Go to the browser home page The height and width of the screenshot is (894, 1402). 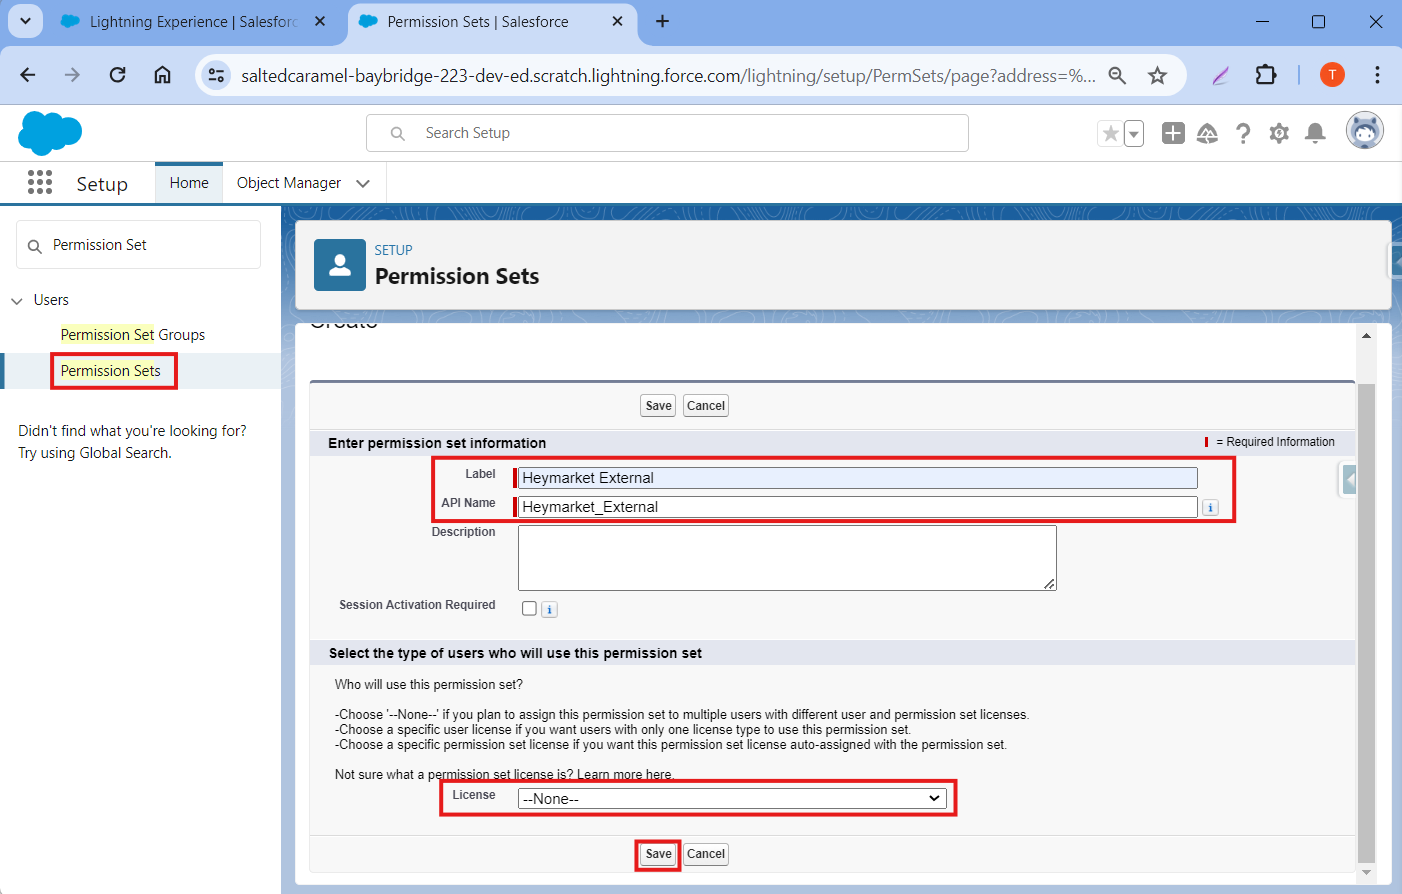(162, 75)
